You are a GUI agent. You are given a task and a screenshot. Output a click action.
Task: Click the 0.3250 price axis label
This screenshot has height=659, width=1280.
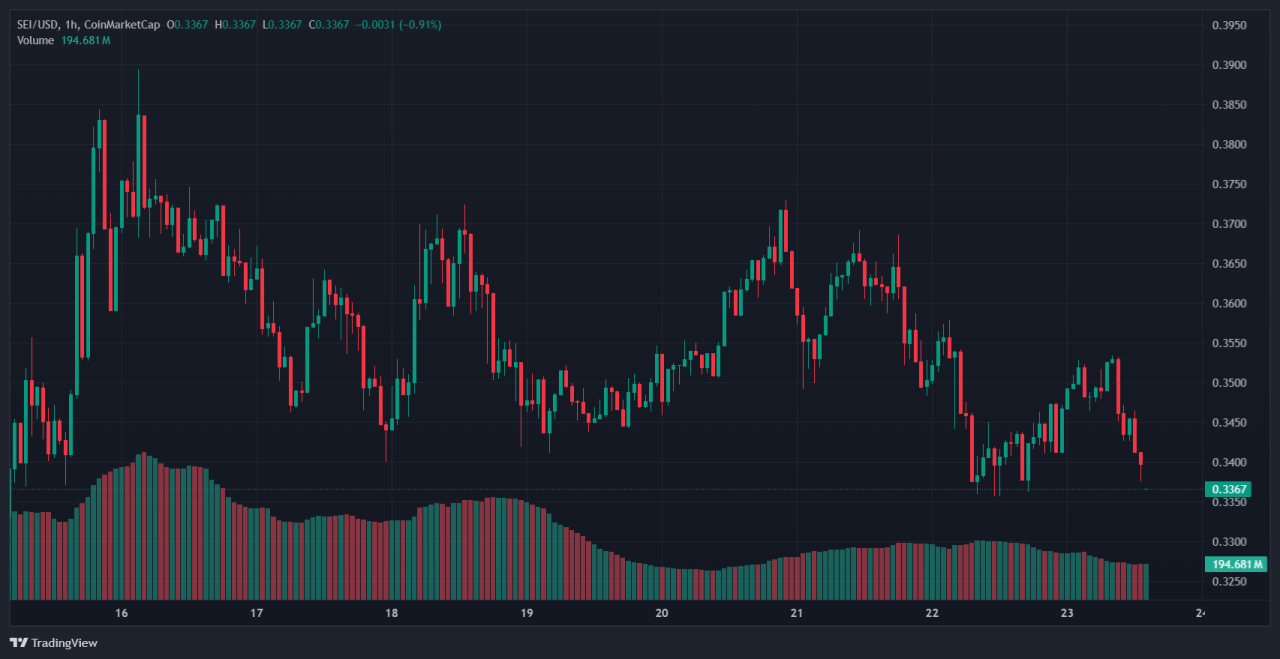(x=1228, y=581)
